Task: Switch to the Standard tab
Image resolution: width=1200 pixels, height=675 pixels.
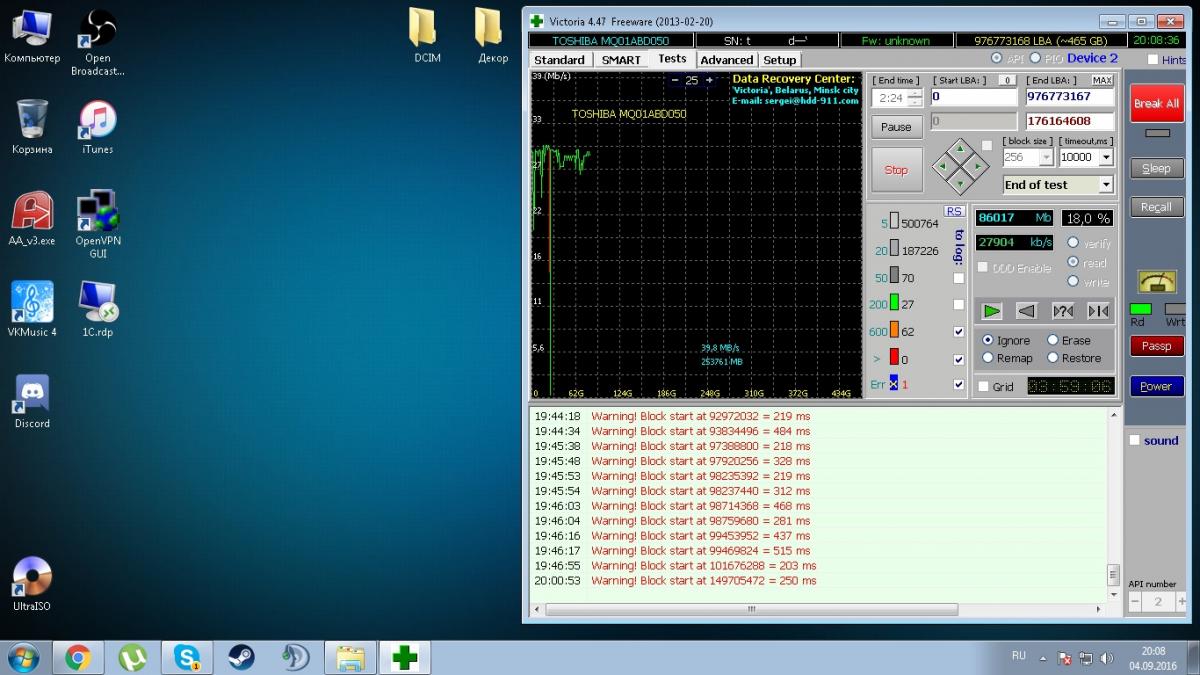Action: (560, 60)
